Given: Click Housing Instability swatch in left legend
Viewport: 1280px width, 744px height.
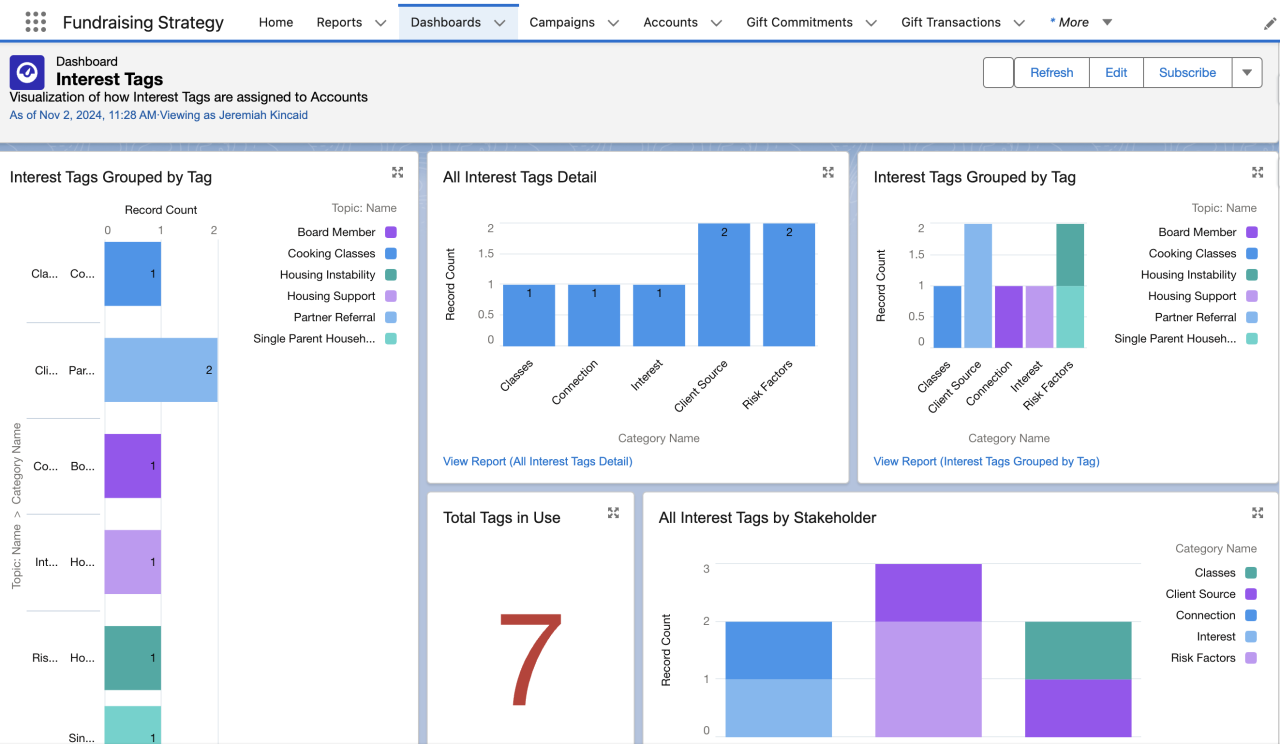Looking at the screenshot, I should (x=391, y=275).
